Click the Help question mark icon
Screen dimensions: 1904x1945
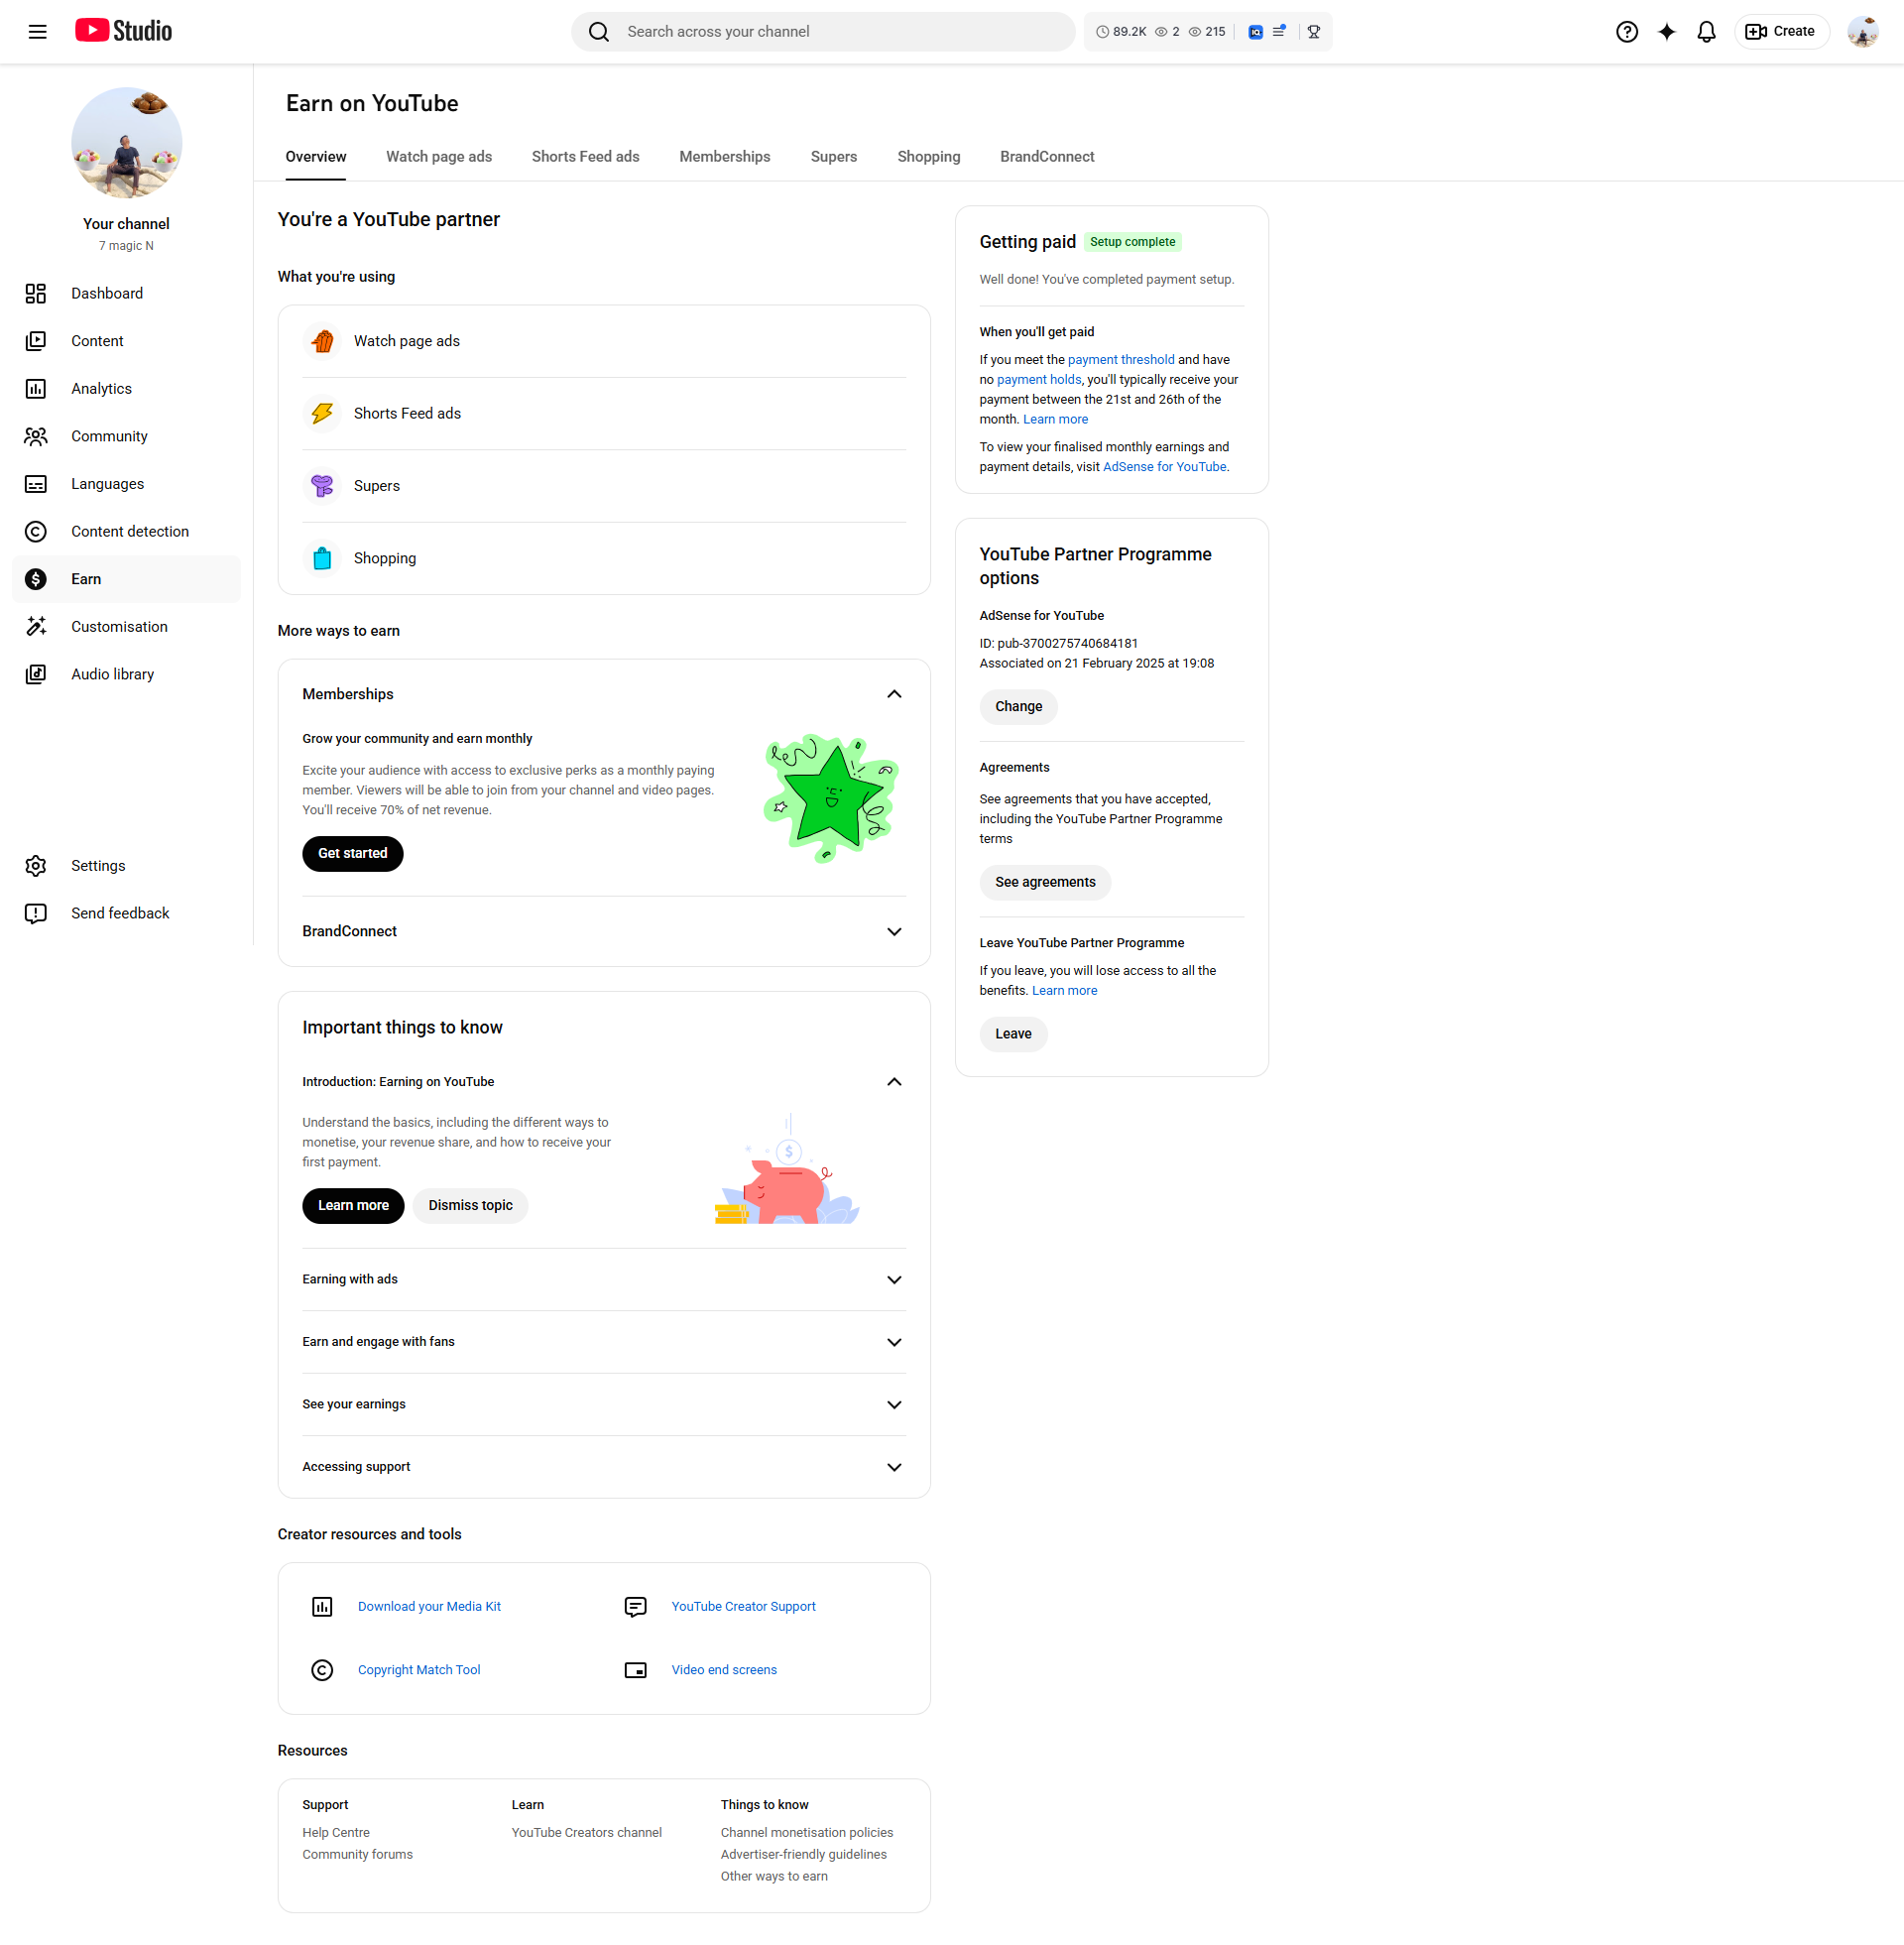coord(1626,31)
